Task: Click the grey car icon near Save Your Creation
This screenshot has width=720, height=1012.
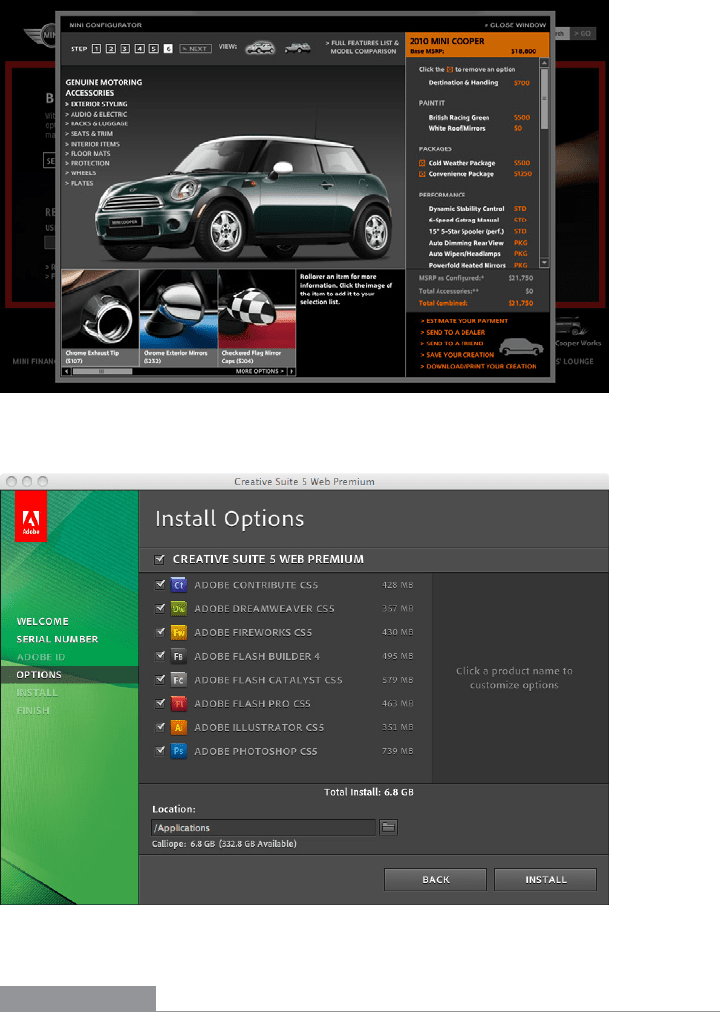Action: (x=521, y=347)
